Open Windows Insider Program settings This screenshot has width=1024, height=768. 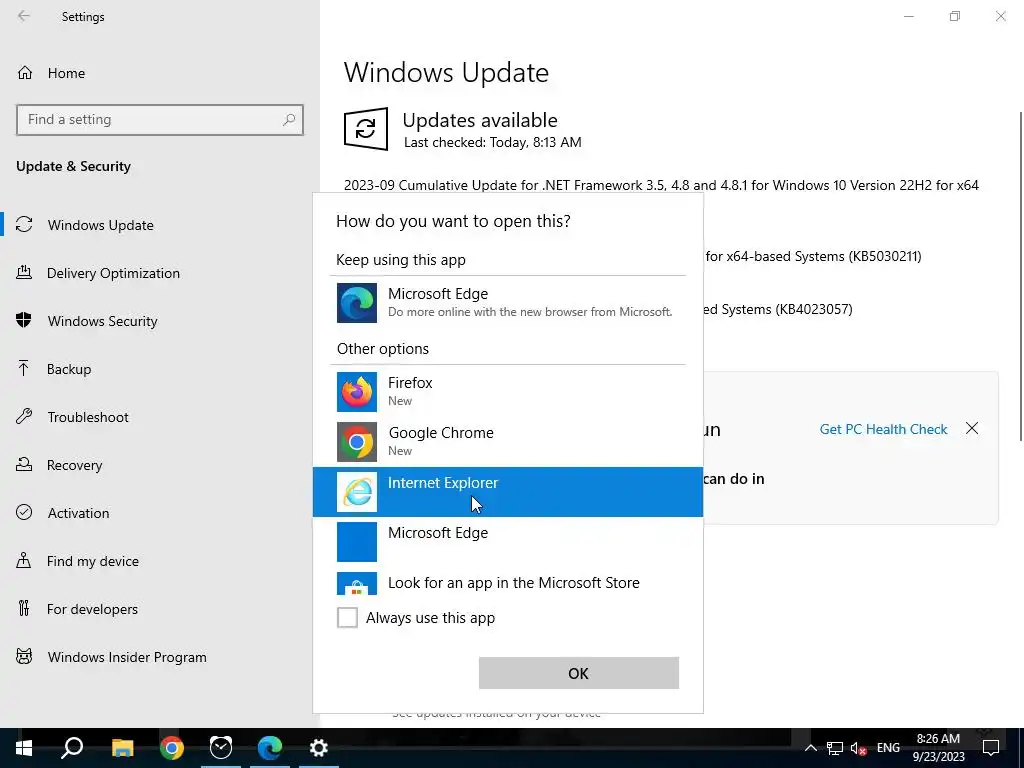(x=160, y=657)
